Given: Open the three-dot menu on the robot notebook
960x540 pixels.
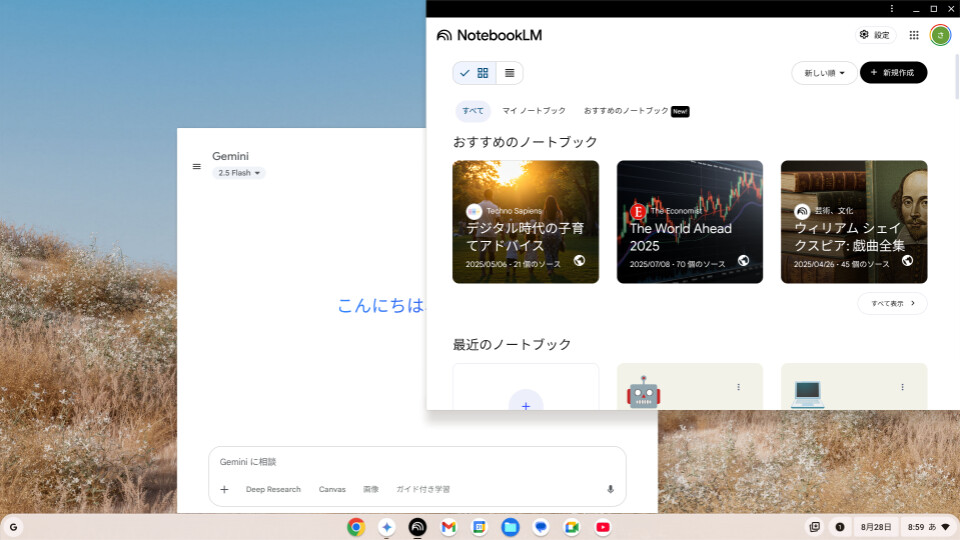Looking at the screenshot, I should tap(738, 387).
